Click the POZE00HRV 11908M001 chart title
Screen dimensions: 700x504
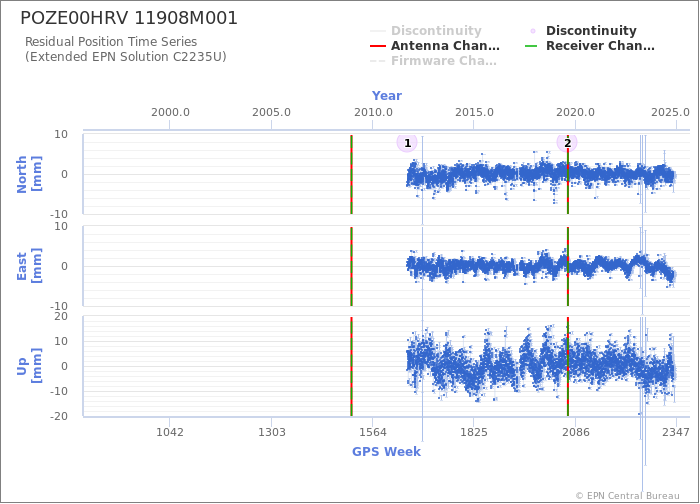tap(129, 18)
